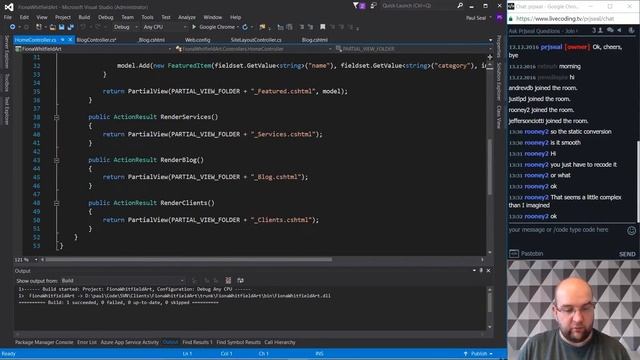640x360 pixels.
Task: Click the Save file icon
Action: 61,27
